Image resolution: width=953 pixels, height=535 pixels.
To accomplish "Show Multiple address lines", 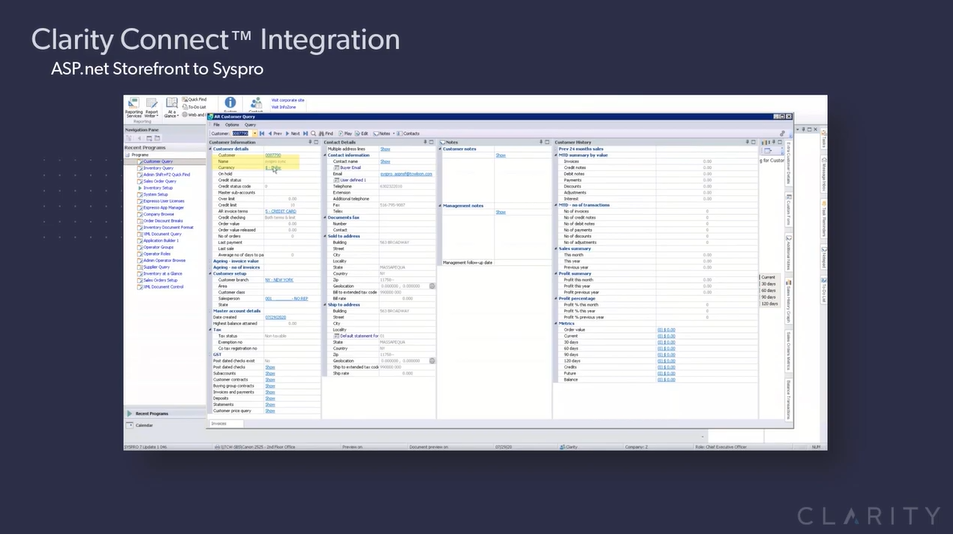I will click(x=385, y=149).
